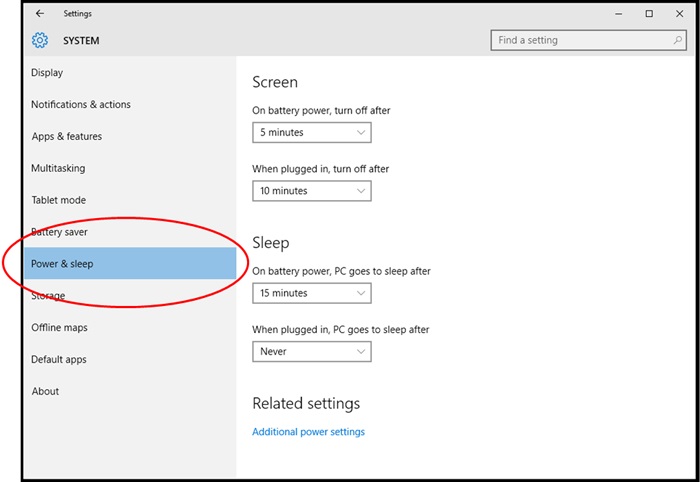Close the Settings window
700x482 pixels.
pos(677,14)
